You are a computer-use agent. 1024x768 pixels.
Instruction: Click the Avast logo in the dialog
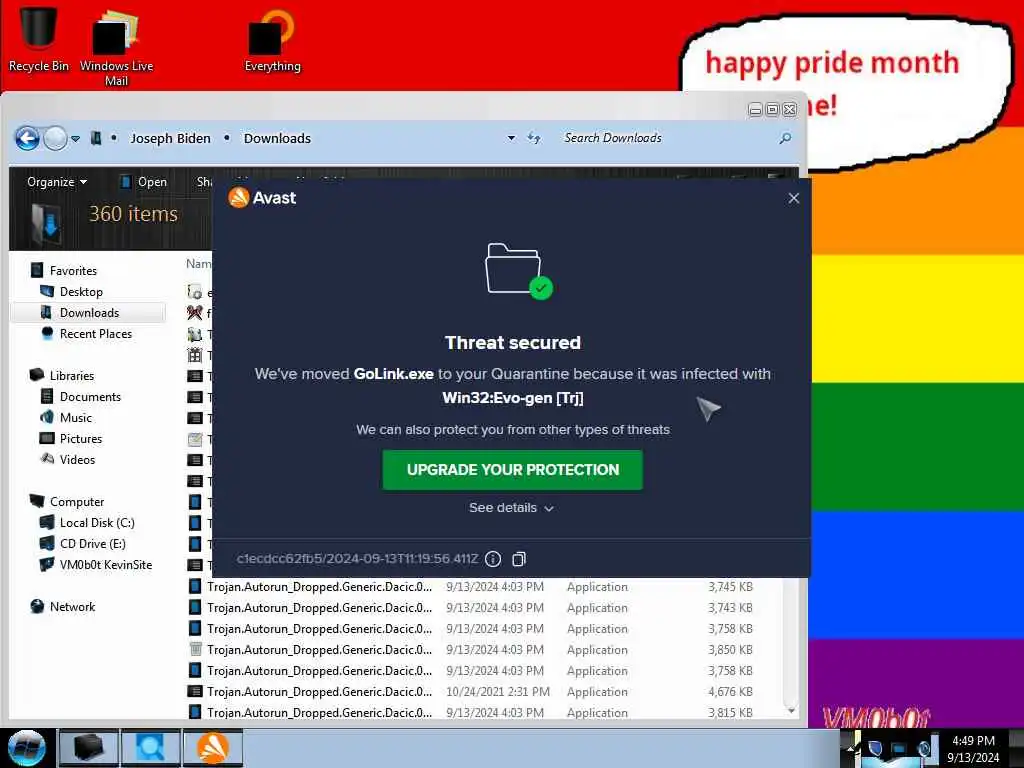tap(262, 198)
